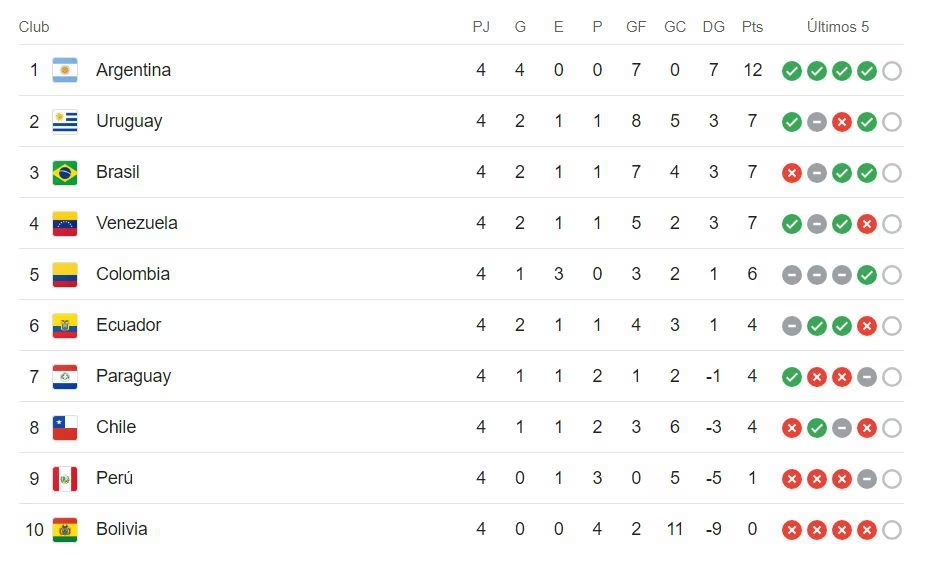Viewport: 927px width, 575px height.
Task: Click Colombia's first grey draw result icon
Action: 792,275
